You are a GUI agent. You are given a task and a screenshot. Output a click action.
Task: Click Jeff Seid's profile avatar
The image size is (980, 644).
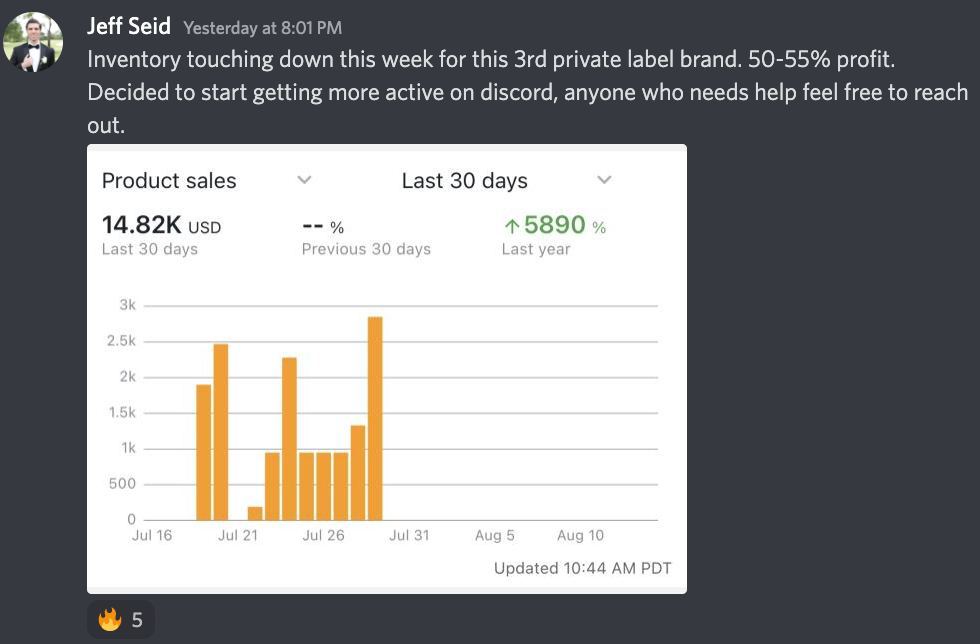point(33,42)
